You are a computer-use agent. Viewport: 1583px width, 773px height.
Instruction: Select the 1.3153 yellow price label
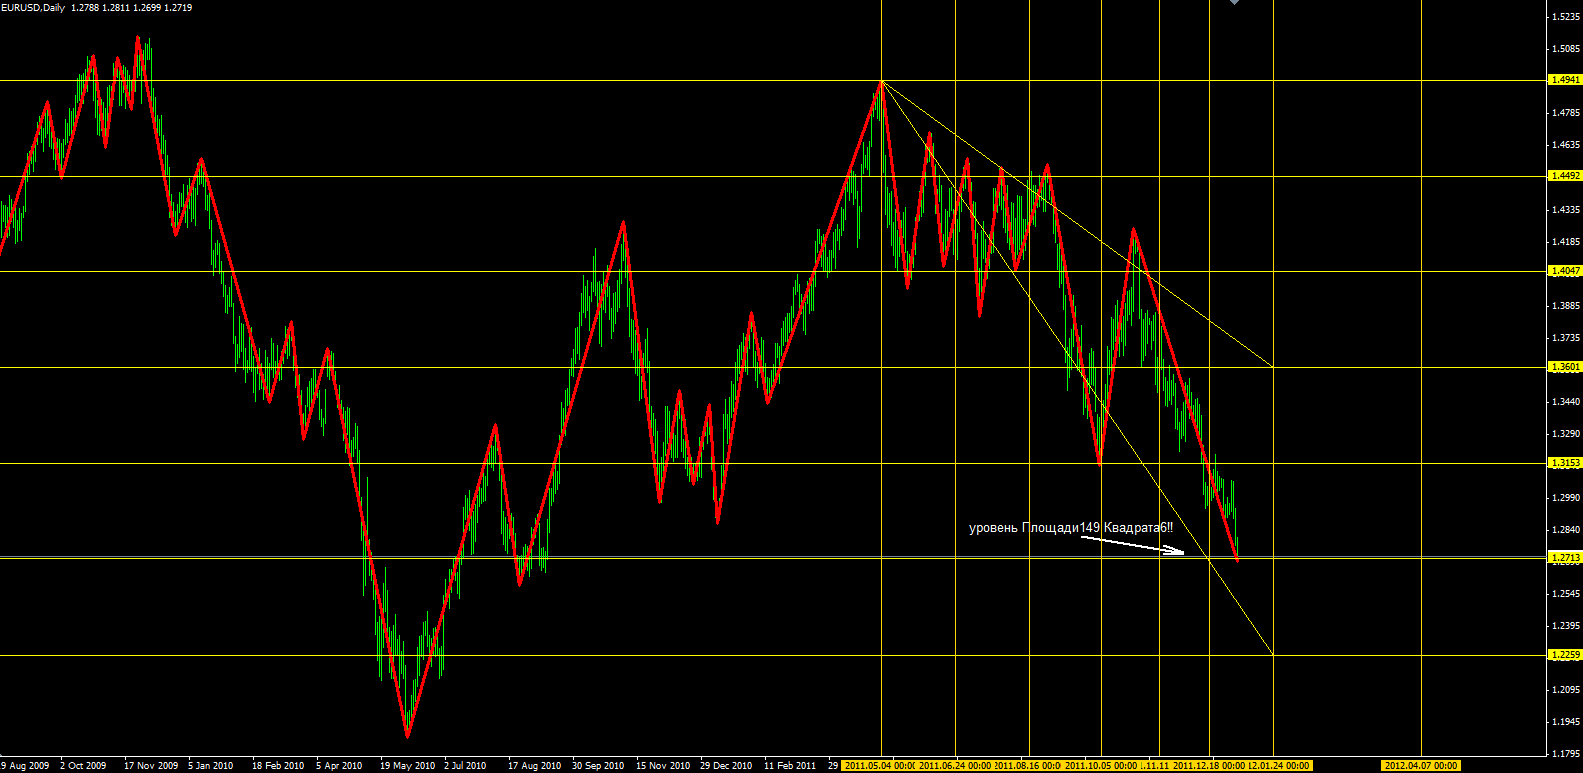pos(1564,463)
